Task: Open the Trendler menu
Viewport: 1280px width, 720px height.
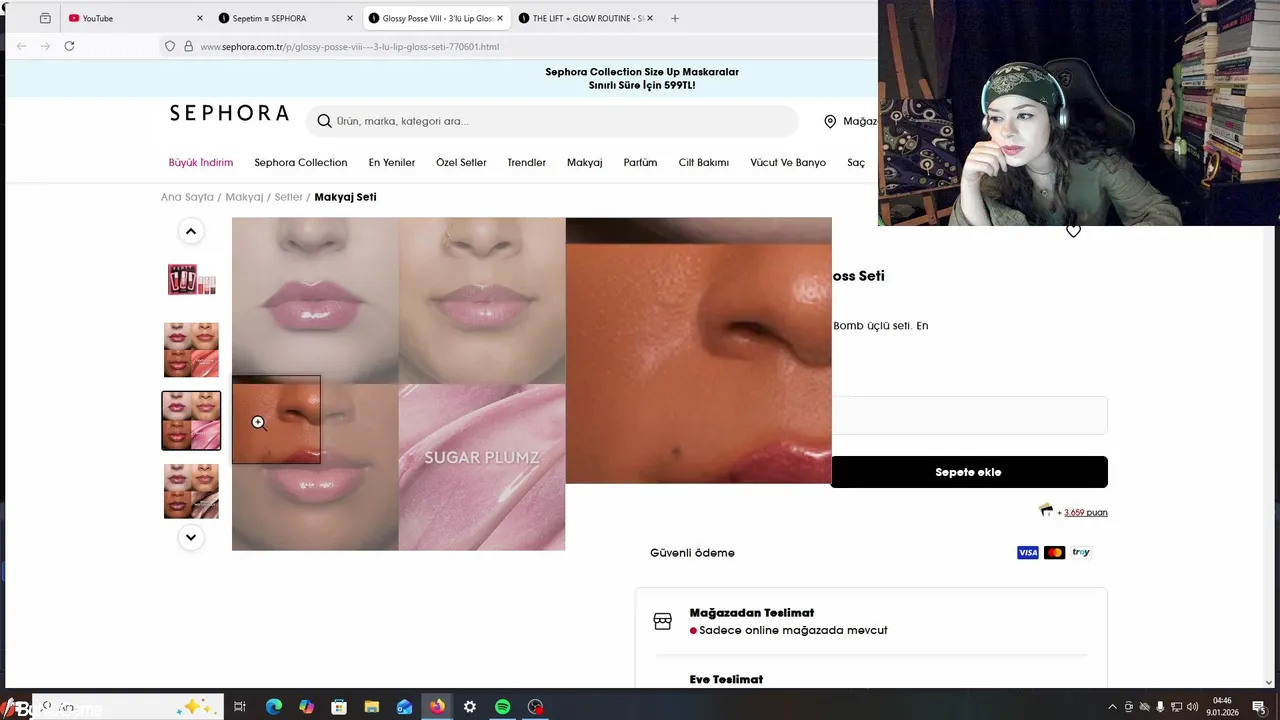Action: coord(527,162)
